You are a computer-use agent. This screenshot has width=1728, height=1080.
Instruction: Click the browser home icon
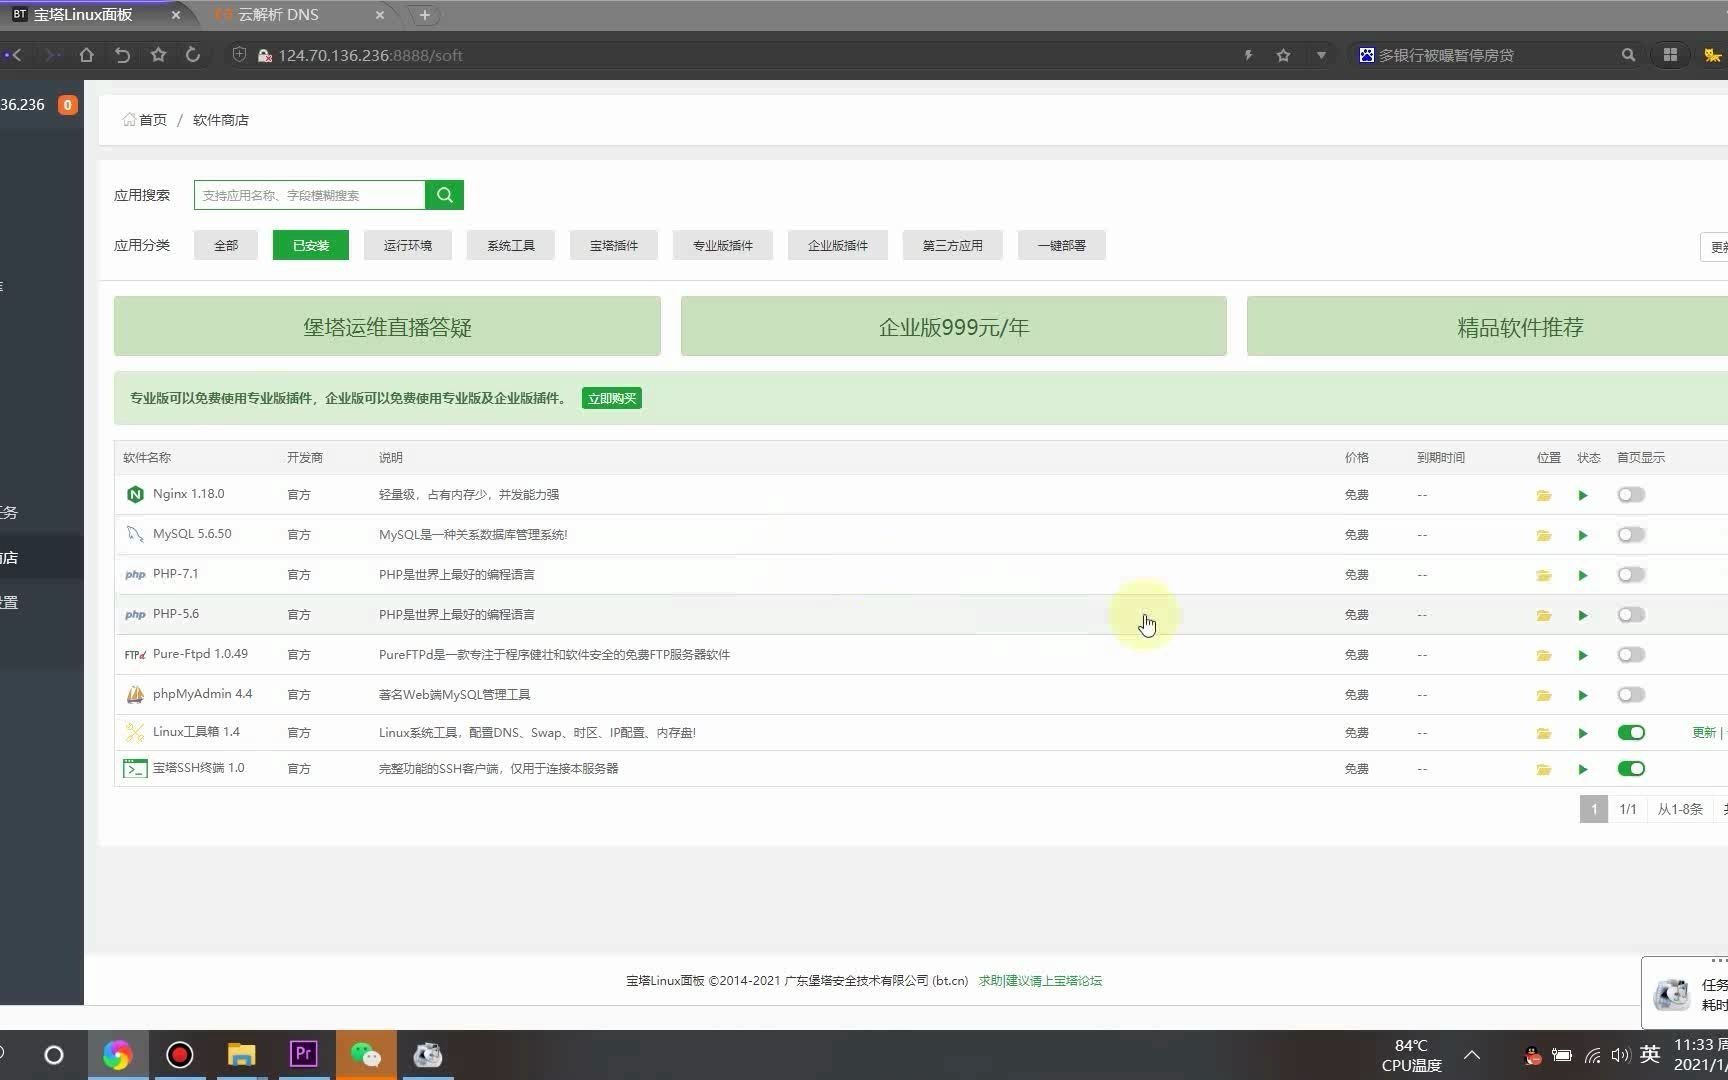tap(87, 55)
